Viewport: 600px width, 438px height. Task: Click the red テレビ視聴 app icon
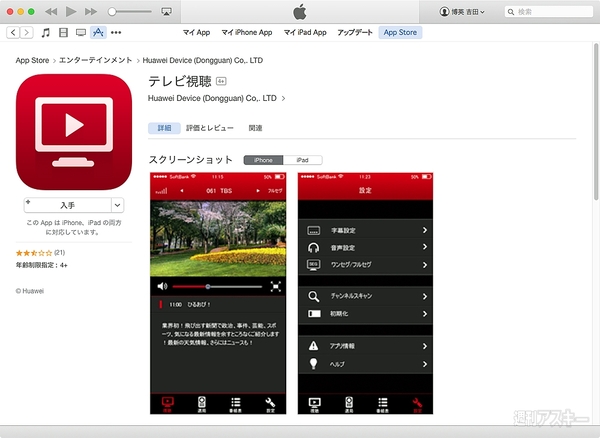[74, 132]
